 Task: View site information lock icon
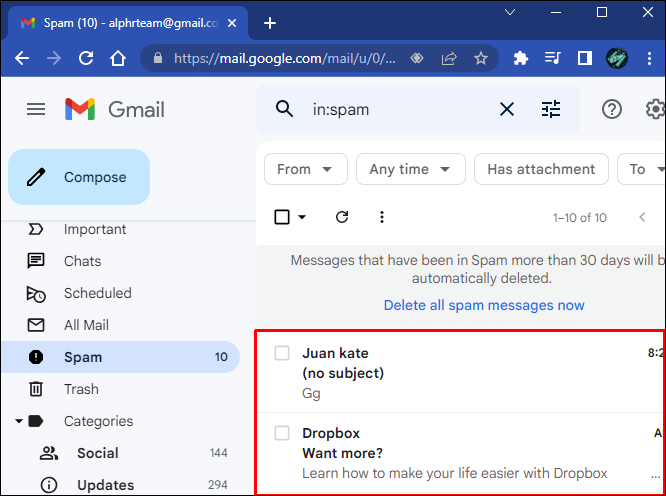point(158,58)
